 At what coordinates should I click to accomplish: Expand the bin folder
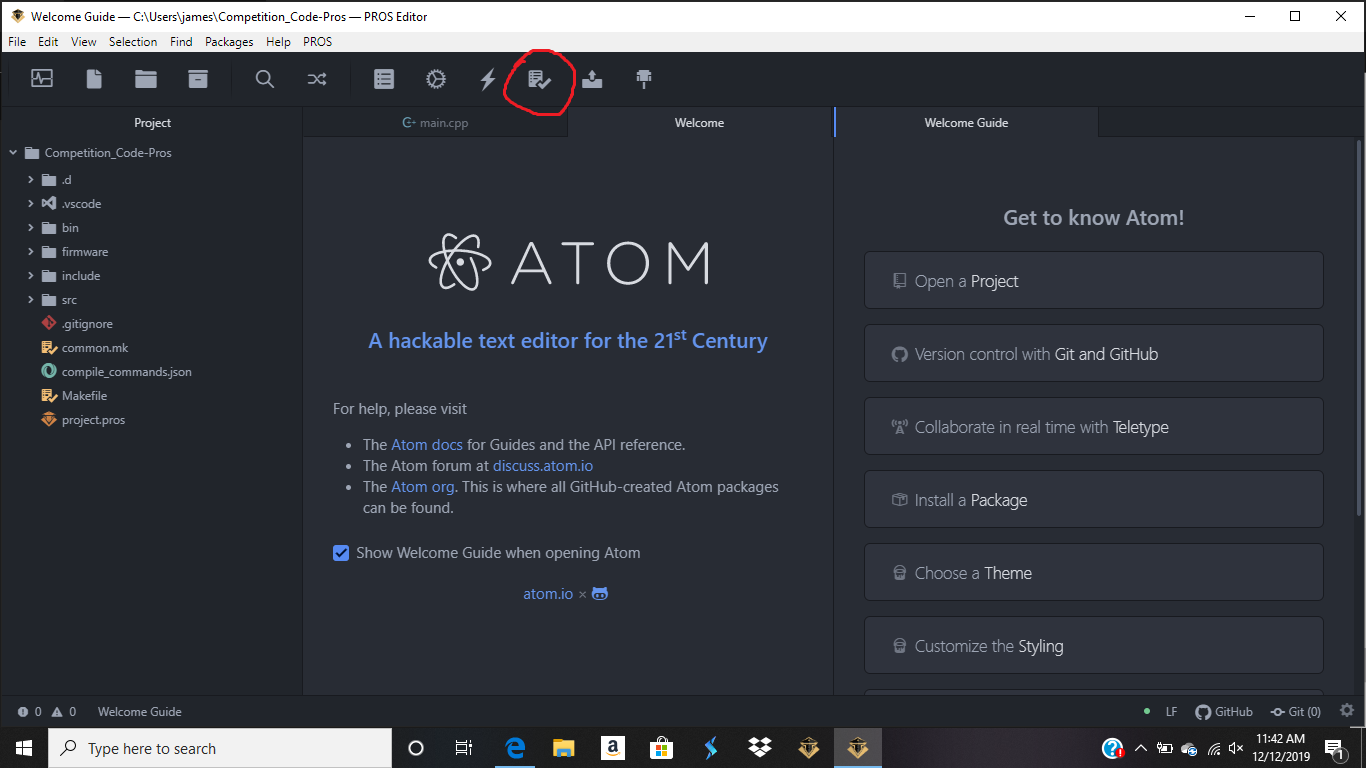coord(31,228)
